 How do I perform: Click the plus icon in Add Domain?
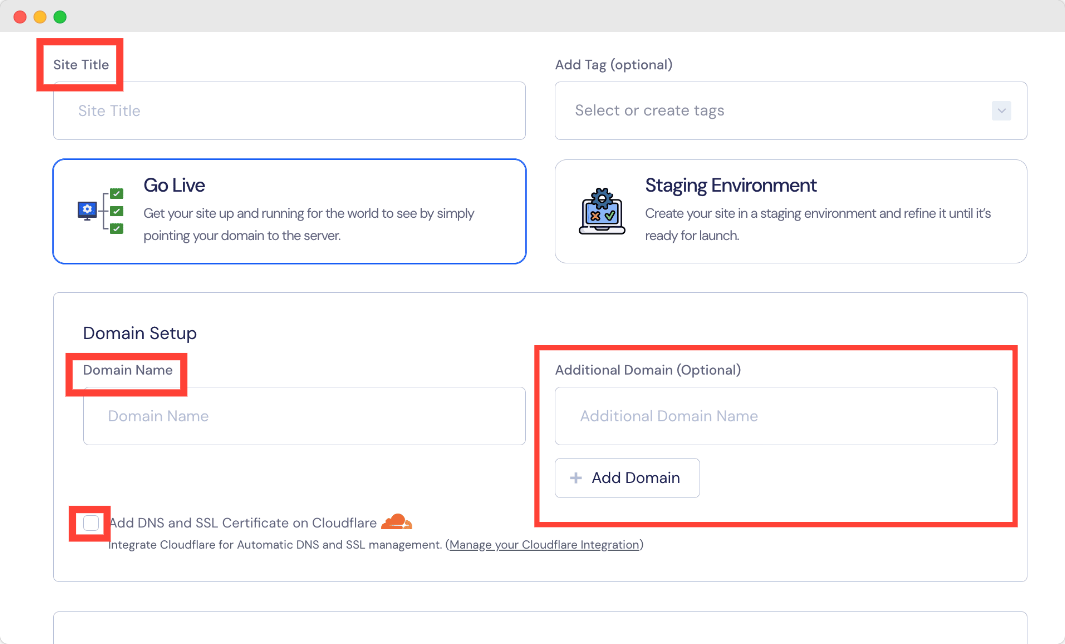576,478
